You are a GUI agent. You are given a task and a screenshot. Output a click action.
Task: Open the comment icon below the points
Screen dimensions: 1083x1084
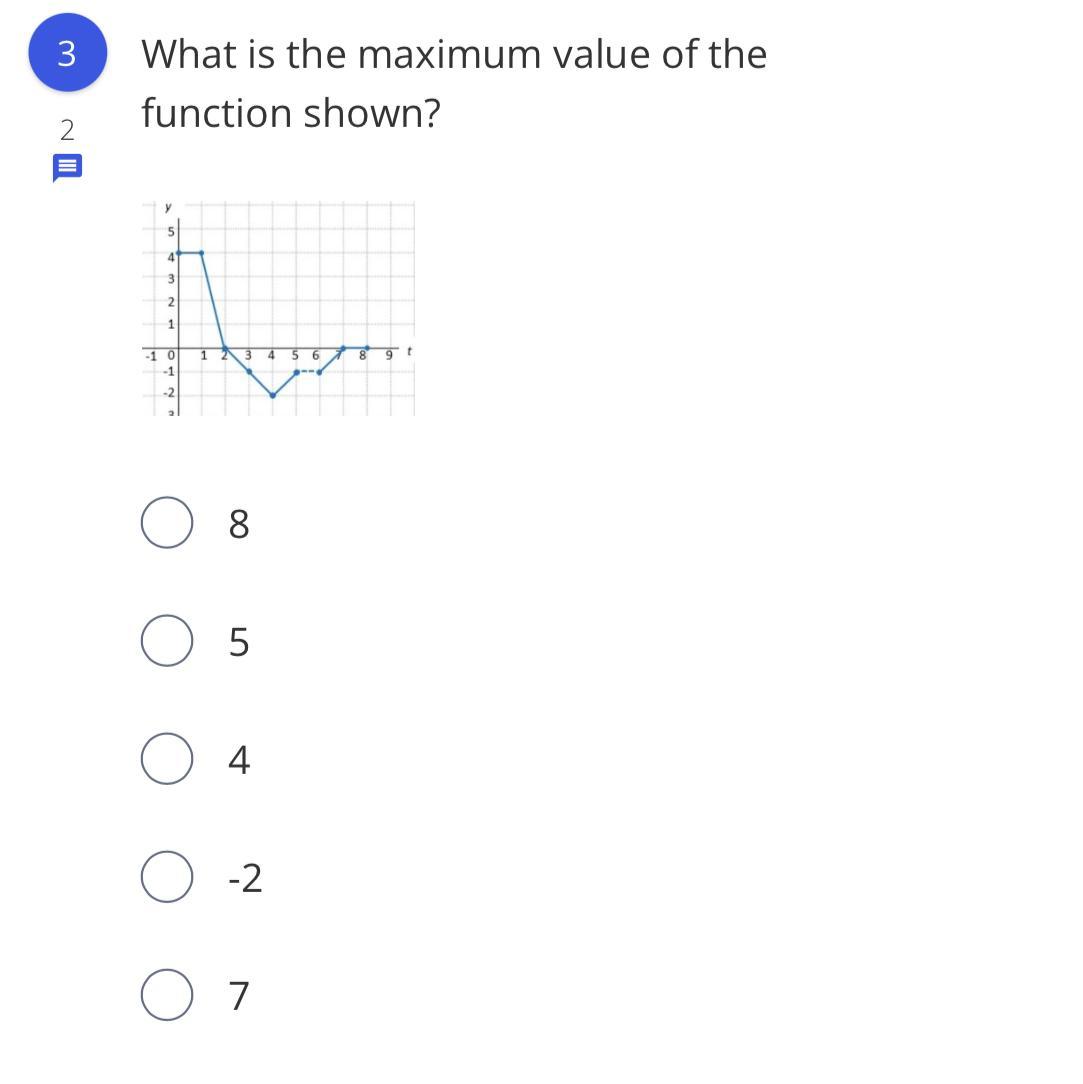68,167
